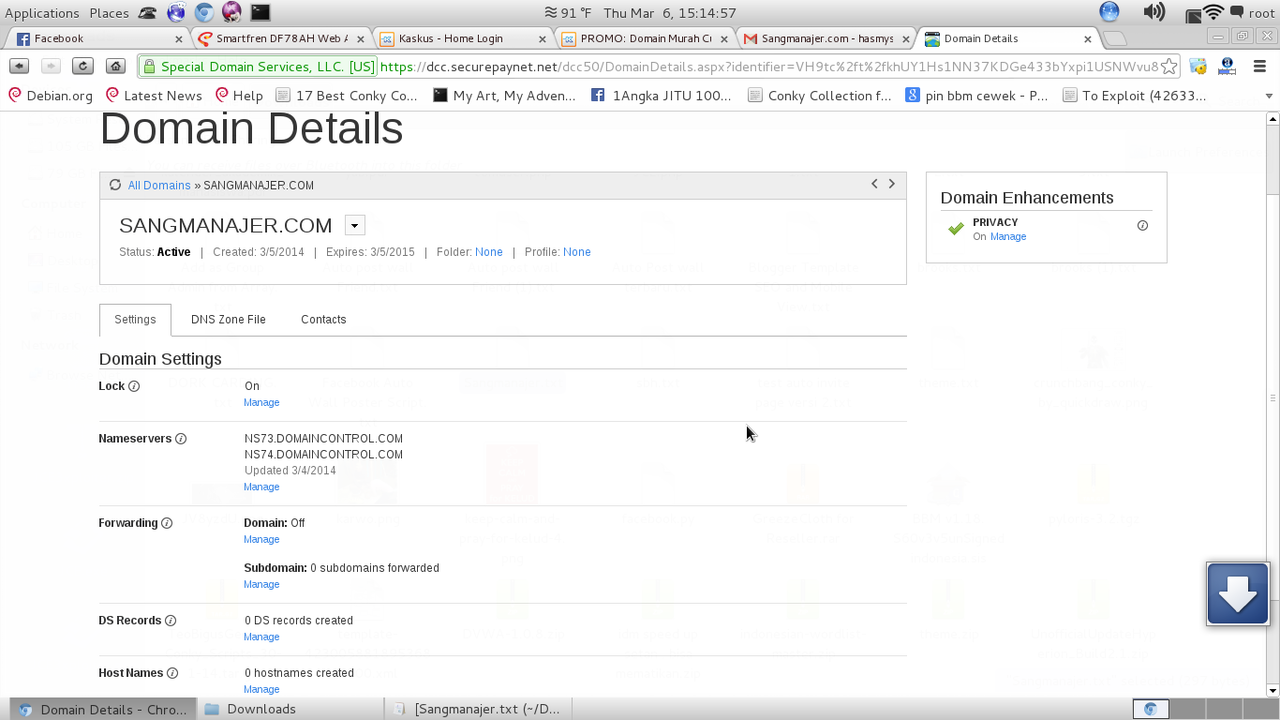Launch Chromium from the top panel
This screenshot has height=720, width=1280.
pyautogui.click(x=204, y=13)
